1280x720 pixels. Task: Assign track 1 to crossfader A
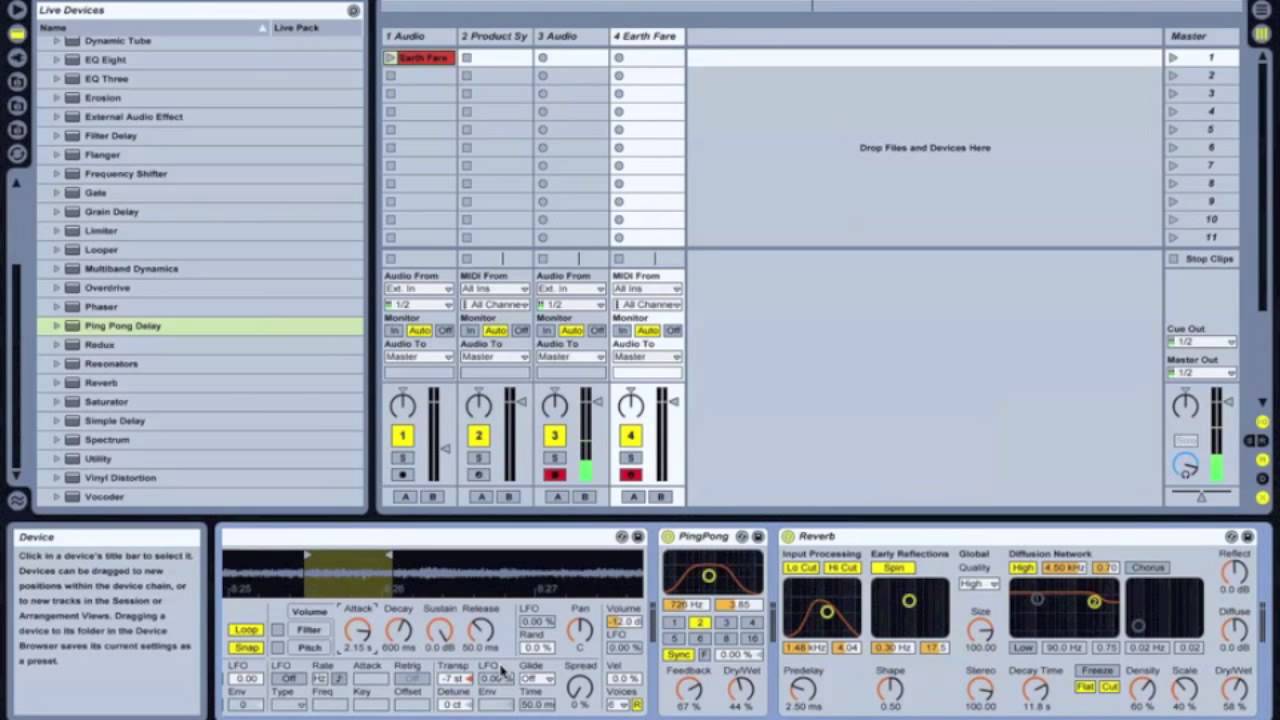pyautogui.click(x=405, y=497)
